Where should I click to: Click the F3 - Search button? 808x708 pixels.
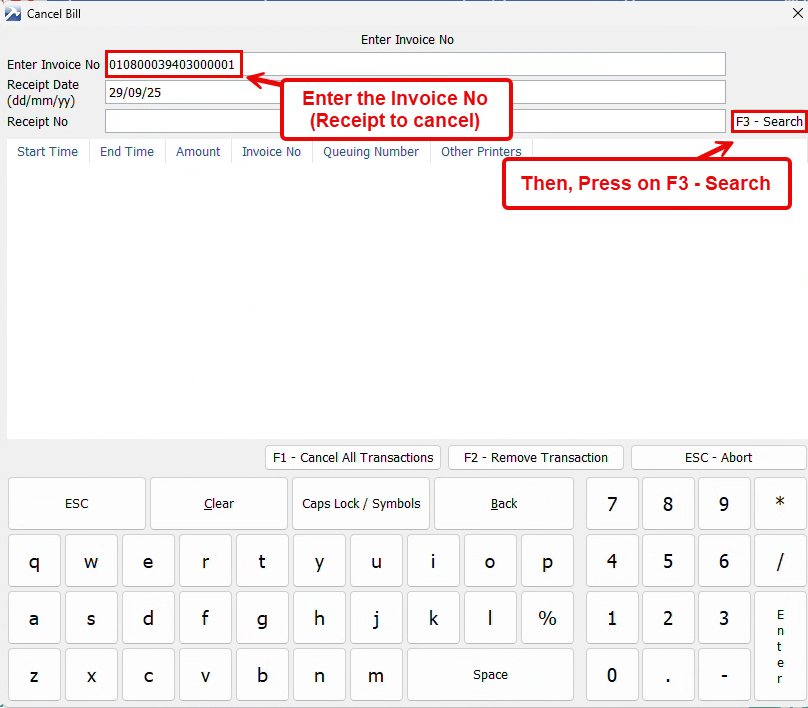769,121
